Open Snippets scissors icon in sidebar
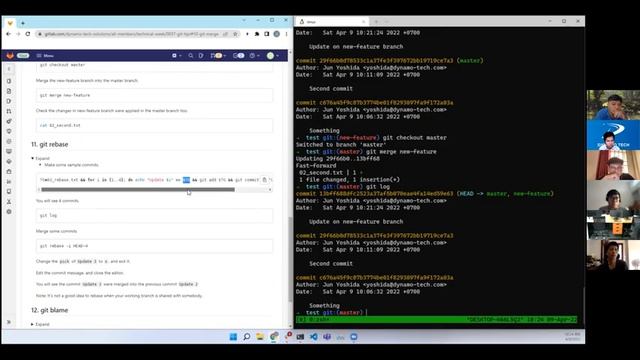Viewport: 640px width, 360px height. pyautogui.click(x=9, y=202)
